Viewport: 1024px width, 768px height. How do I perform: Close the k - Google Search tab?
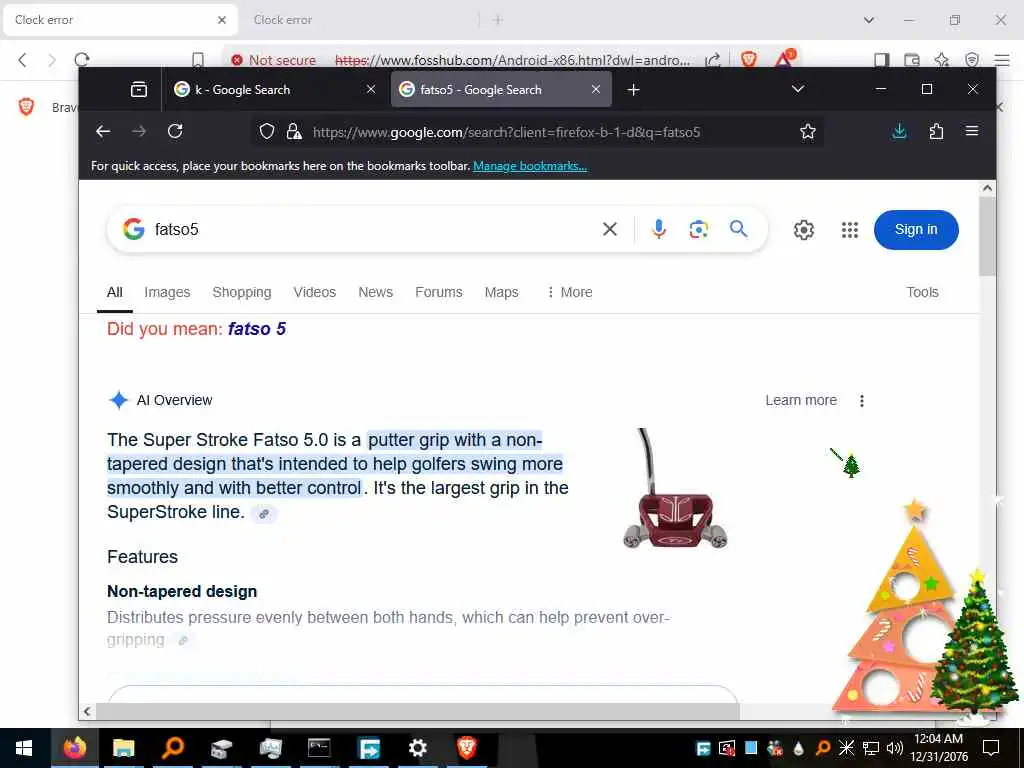(371, 89)
